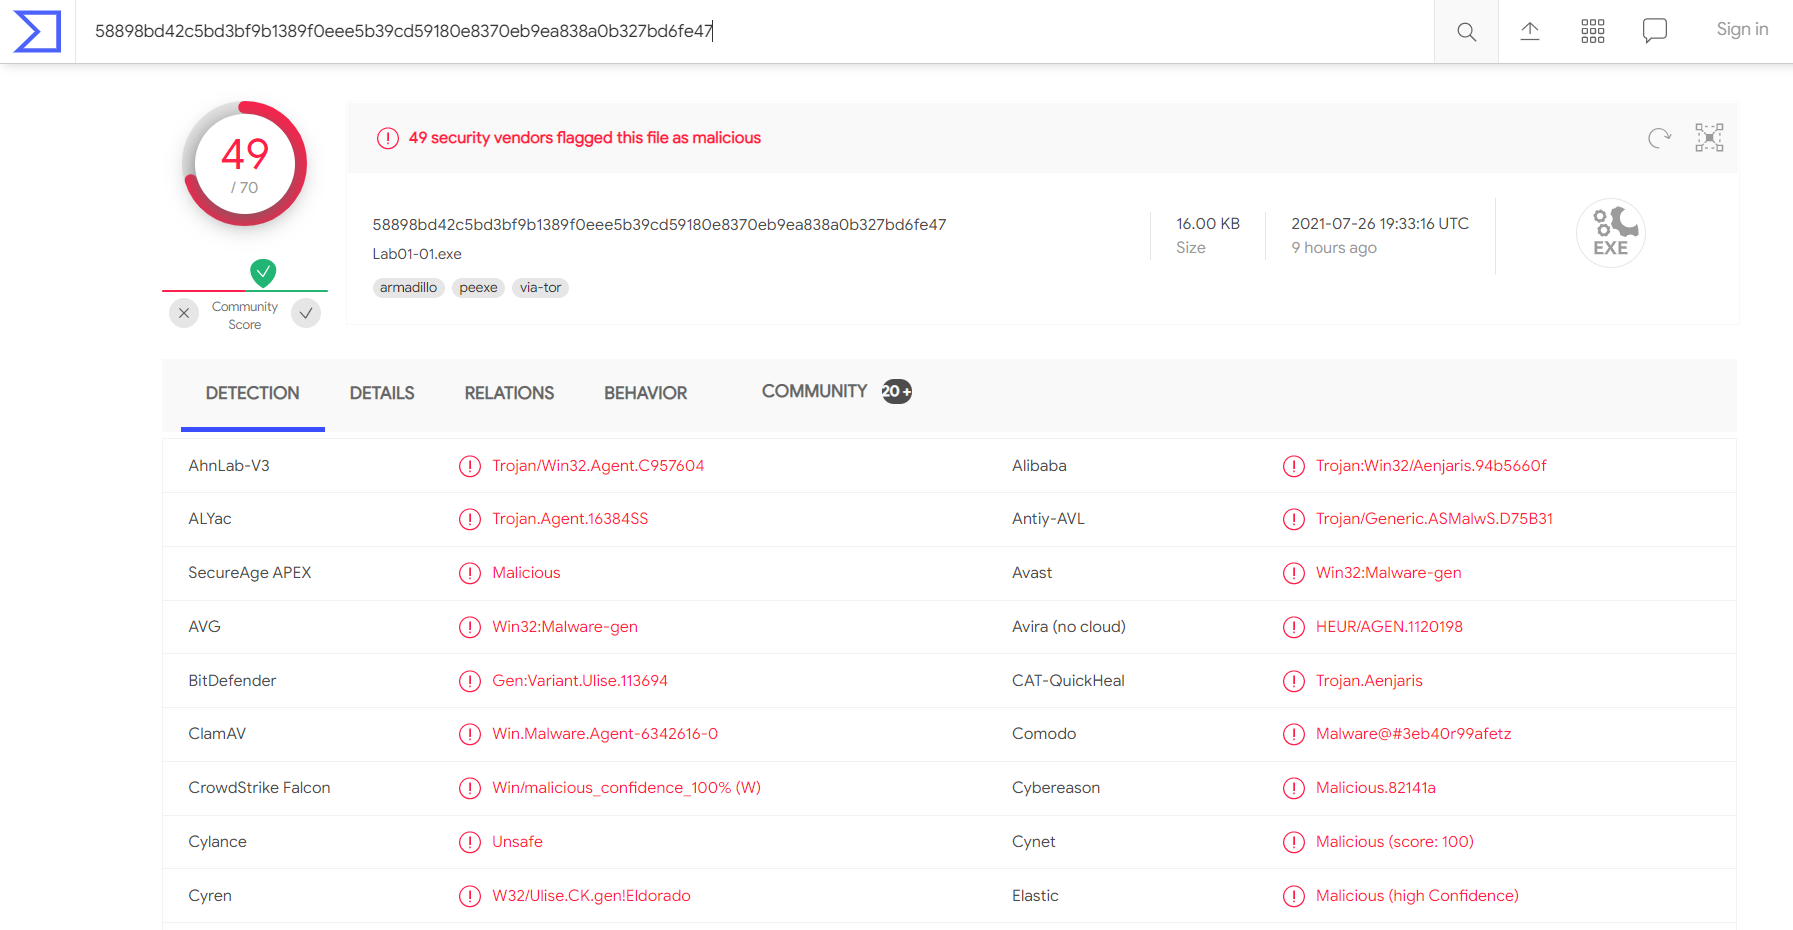Click alert icon beside Malicious (score: 100)
The image size is (1793, 930).
click(1294, 842)
